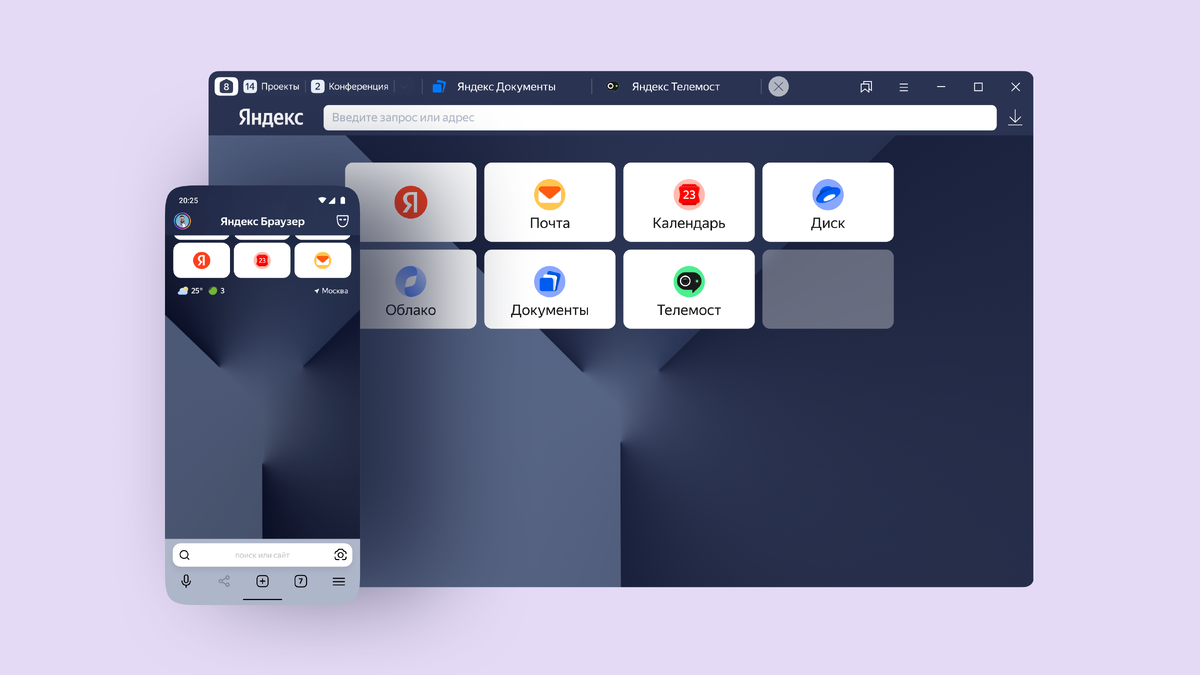Open the Календарь tile

[688, 202]
